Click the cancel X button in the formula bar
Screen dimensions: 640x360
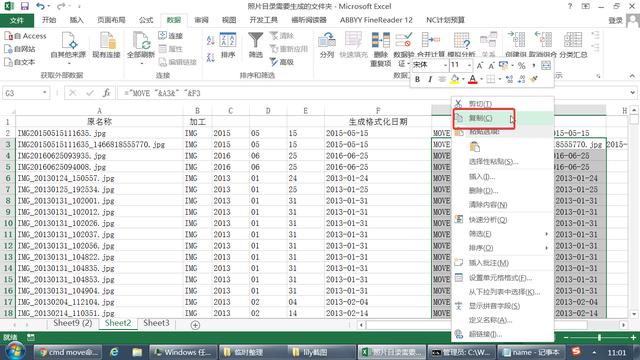tap(73, 93)
